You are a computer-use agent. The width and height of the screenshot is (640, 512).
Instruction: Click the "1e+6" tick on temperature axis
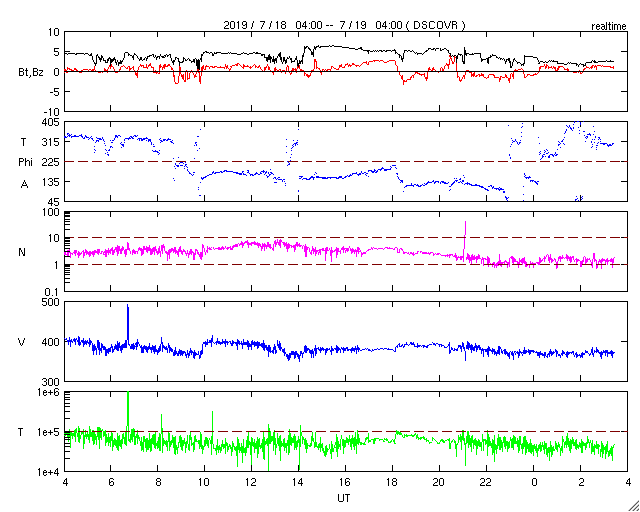pos(49,392)
